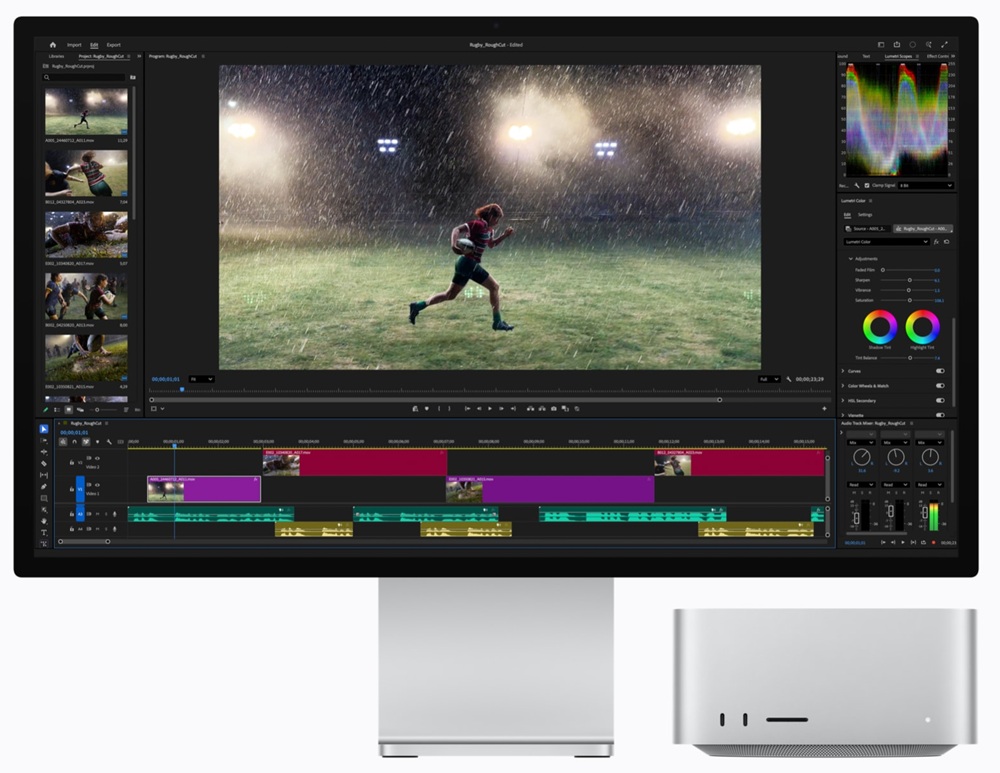Click the fx bypass icon in Lumetri
This screenshot has height=773, width=1000.
click(936, 242)
